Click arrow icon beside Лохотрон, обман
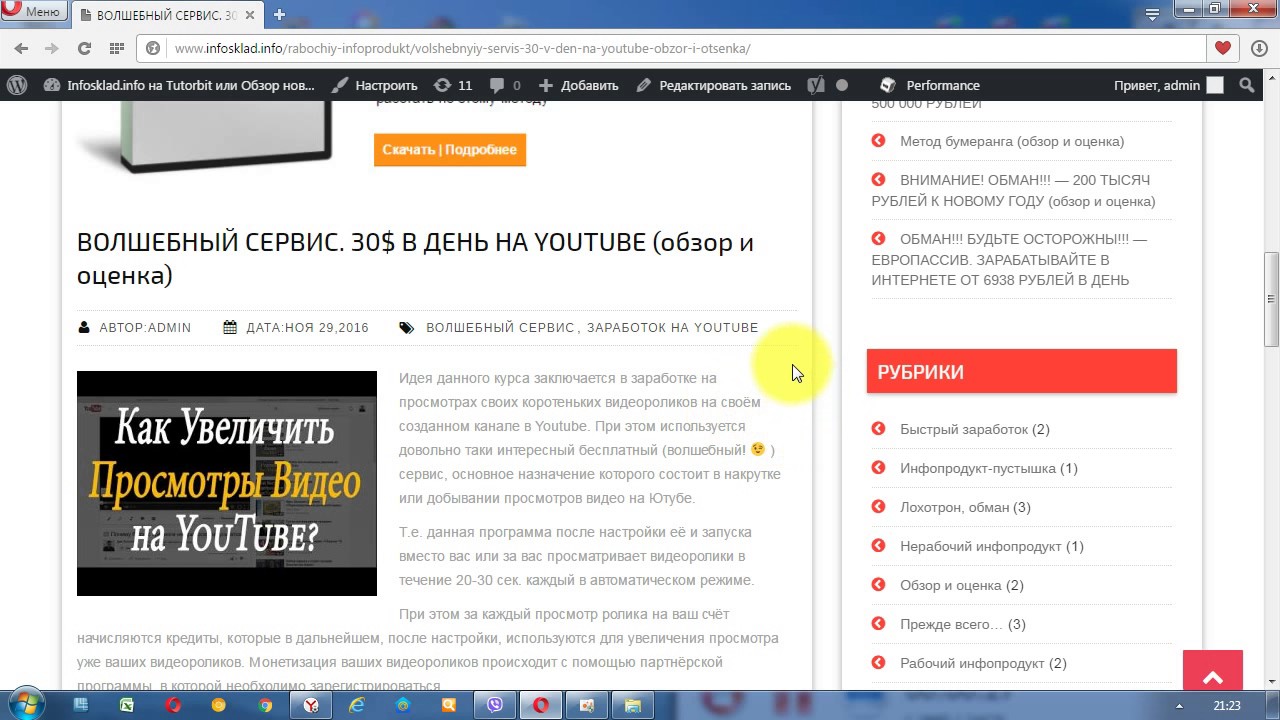Screen dimensions: 1280x720 coord(878,506)
